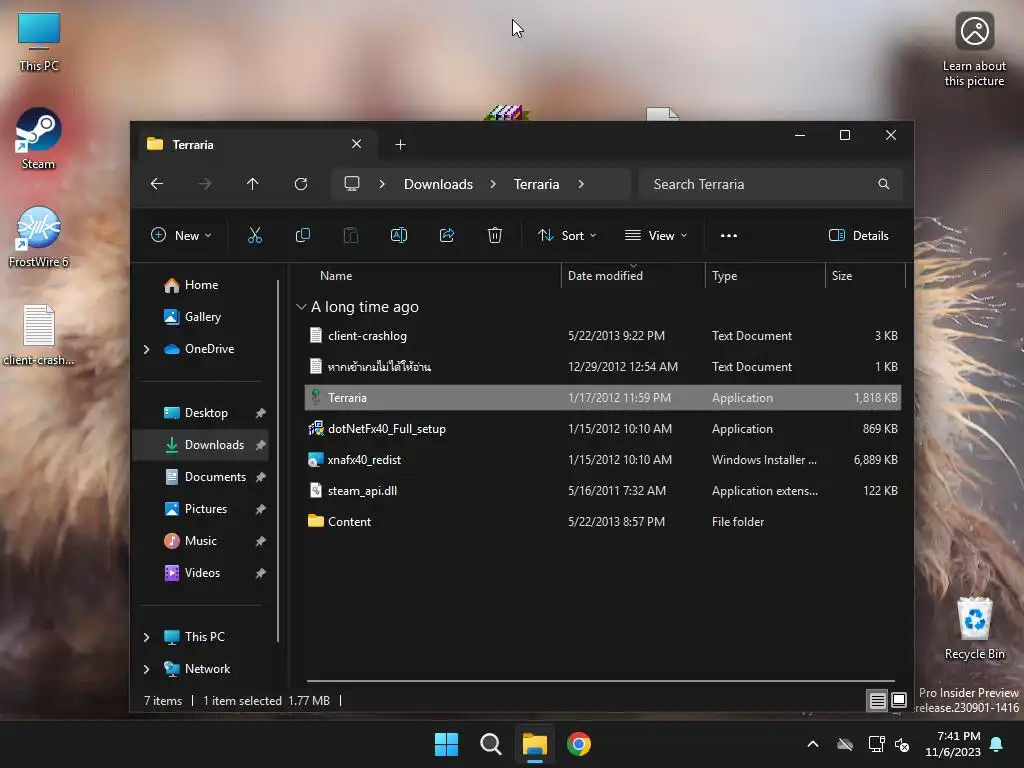
Task: Expand Network tree node
Action: point(146,669)
